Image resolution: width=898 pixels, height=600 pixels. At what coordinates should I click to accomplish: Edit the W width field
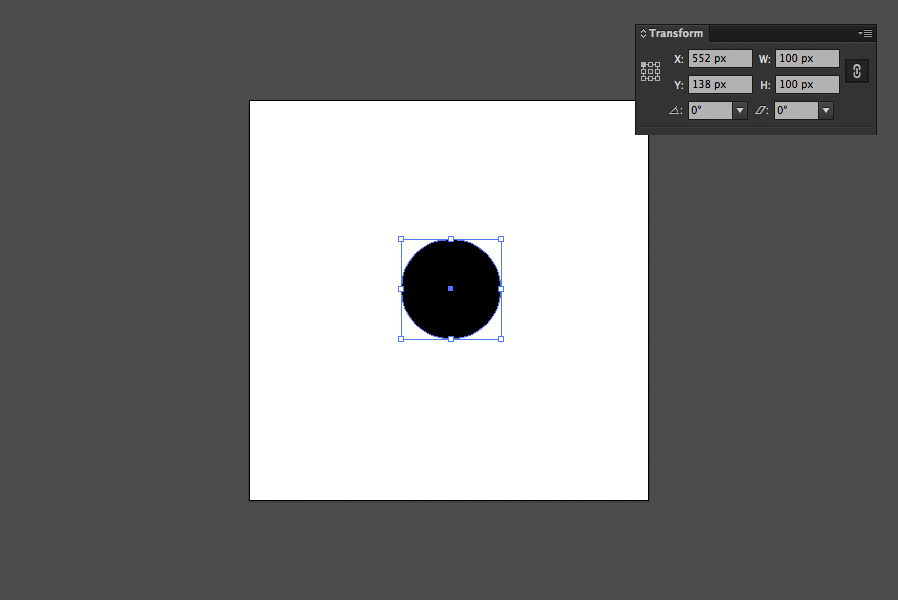(x=807, y=58)
